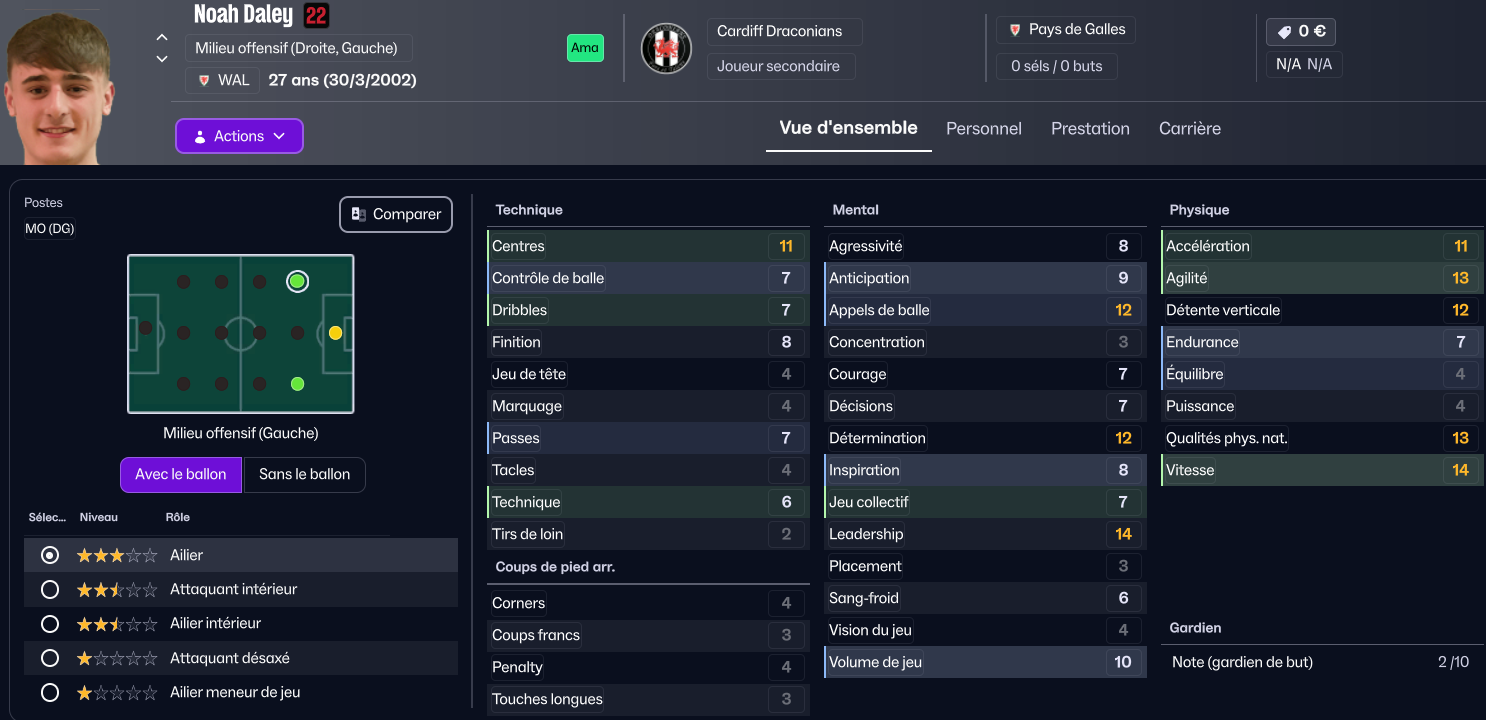Go to next player with down chevron
Image resolution: width=1486 pixels, height=720 pixels.
click(x=162, y=59)
